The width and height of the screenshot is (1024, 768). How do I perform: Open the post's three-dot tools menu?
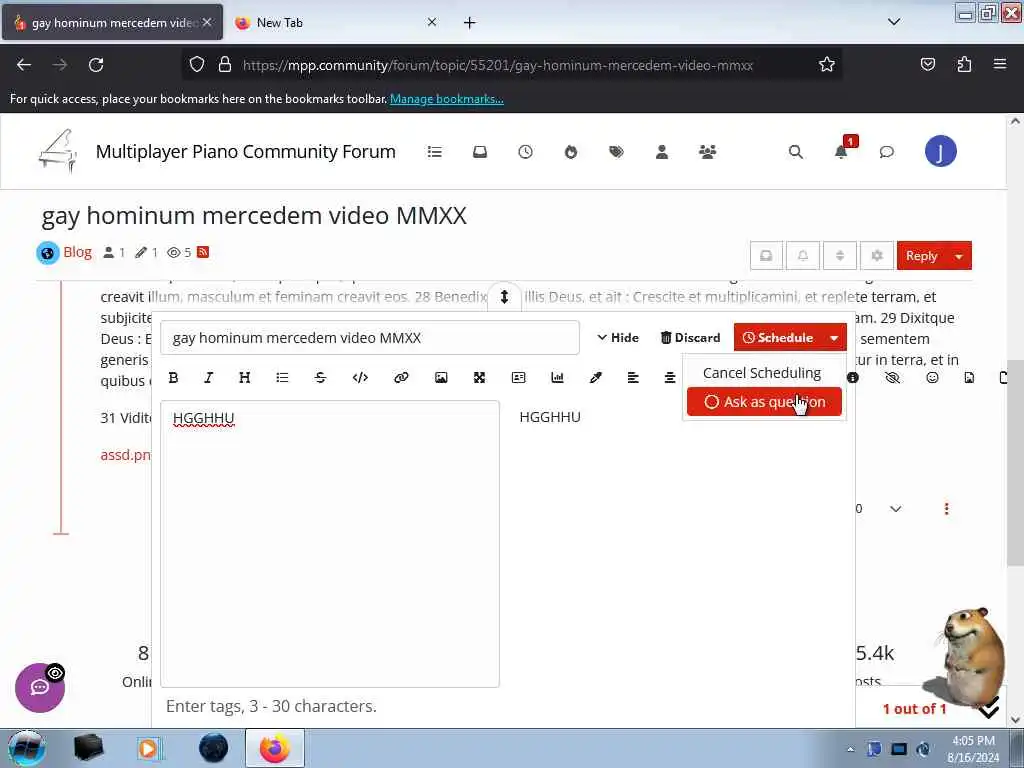coord(946,509)
